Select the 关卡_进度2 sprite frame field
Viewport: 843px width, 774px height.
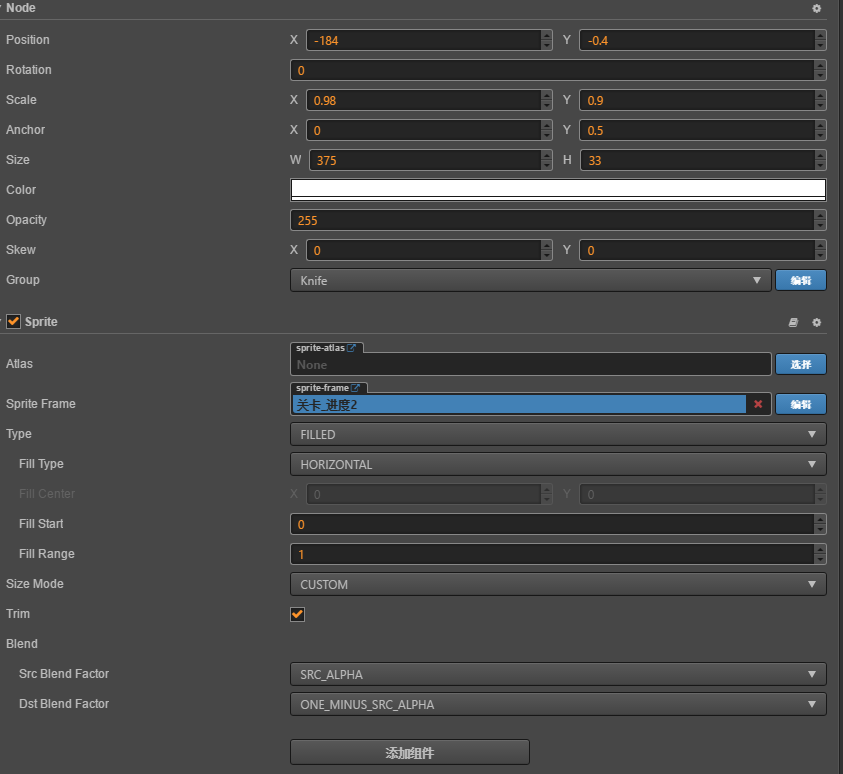click(x=519, y=404)
